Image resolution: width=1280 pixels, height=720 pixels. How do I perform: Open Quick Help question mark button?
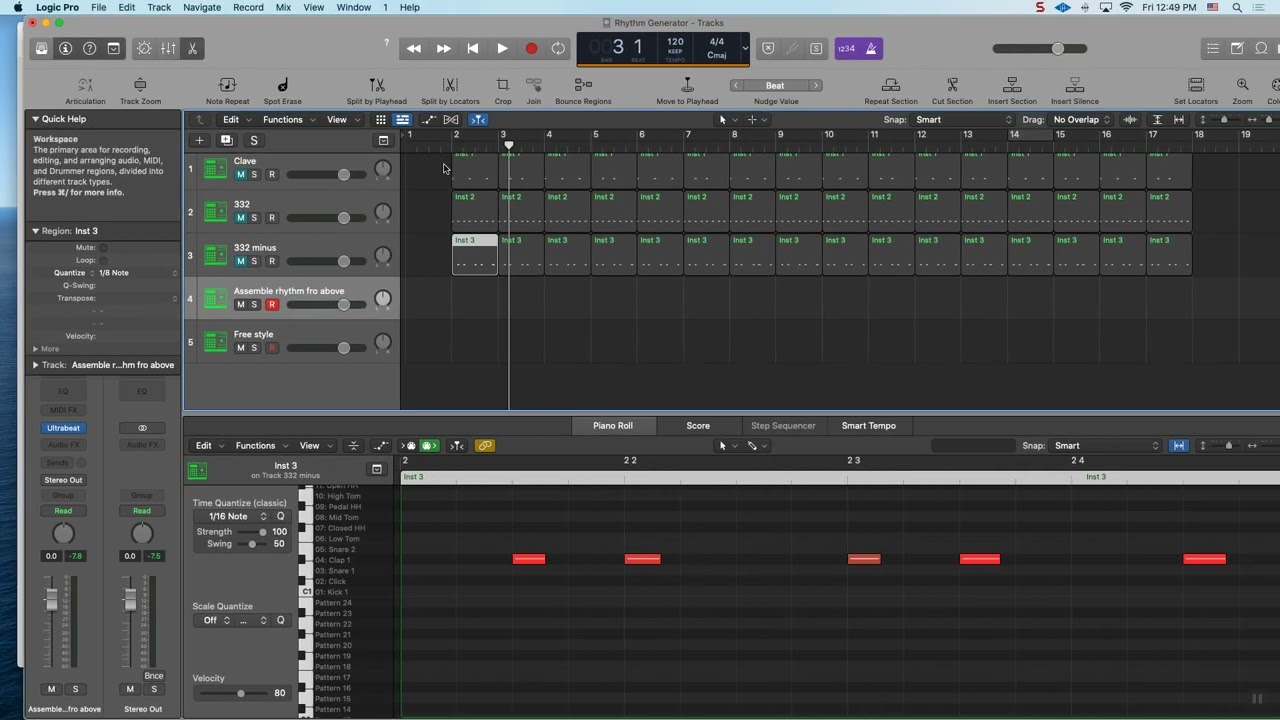89,48
